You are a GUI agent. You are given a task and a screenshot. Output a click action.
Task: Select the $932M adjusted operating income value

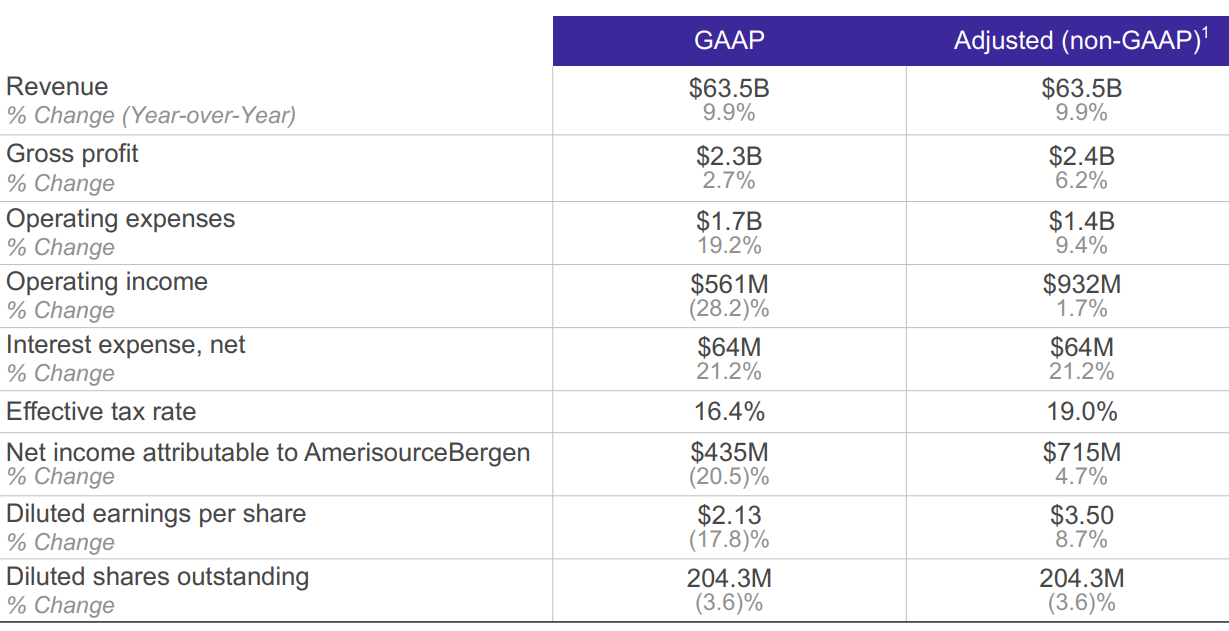(x=1081, y=285)
